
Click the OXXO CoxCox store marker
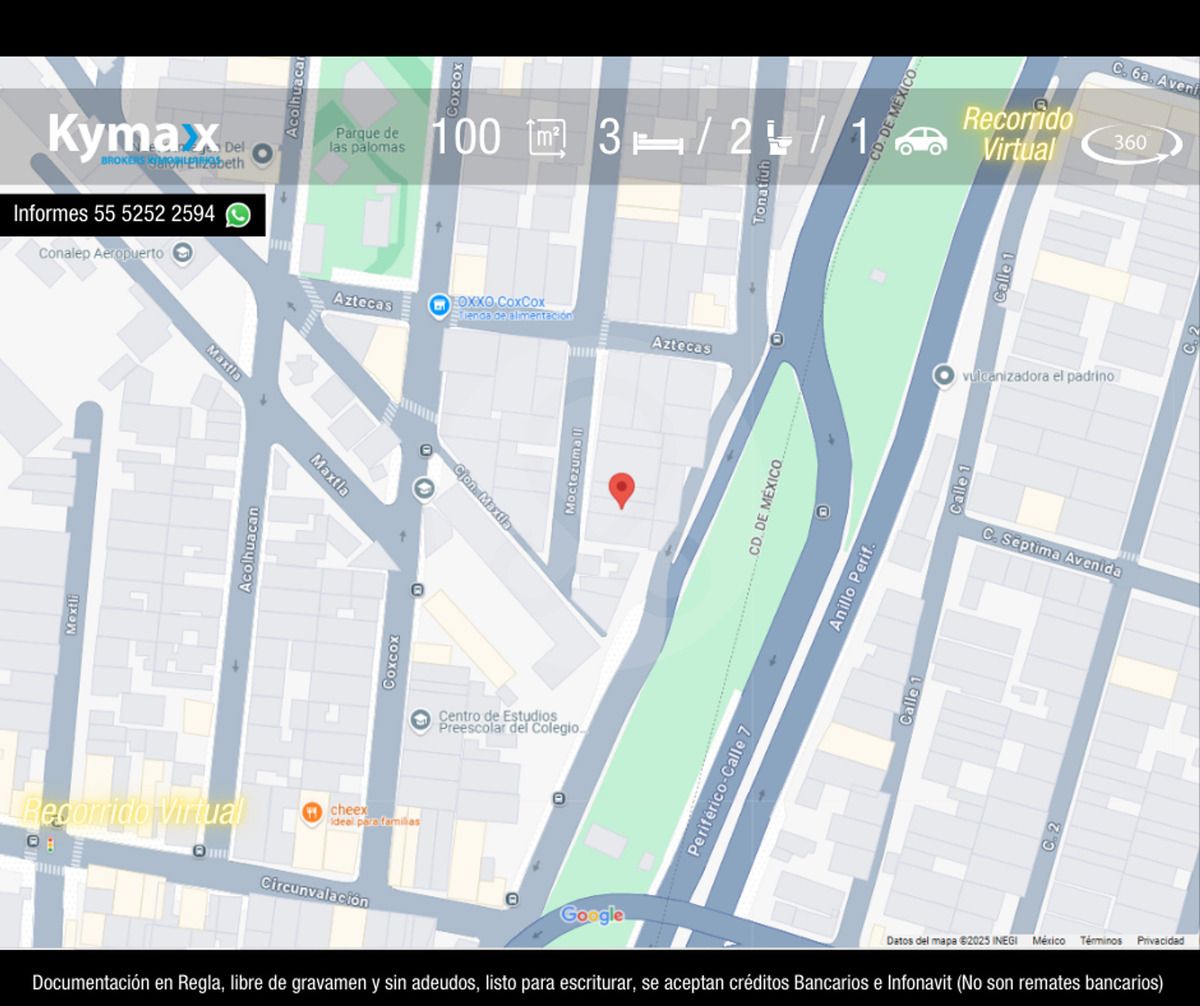[438, 306]
